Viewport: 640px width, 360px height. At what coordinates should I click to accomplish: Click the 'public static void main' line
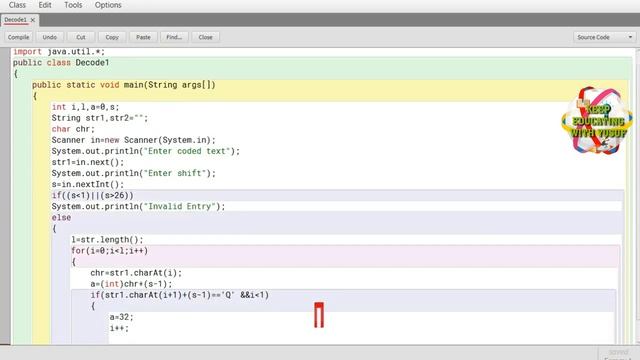[124, 85]
